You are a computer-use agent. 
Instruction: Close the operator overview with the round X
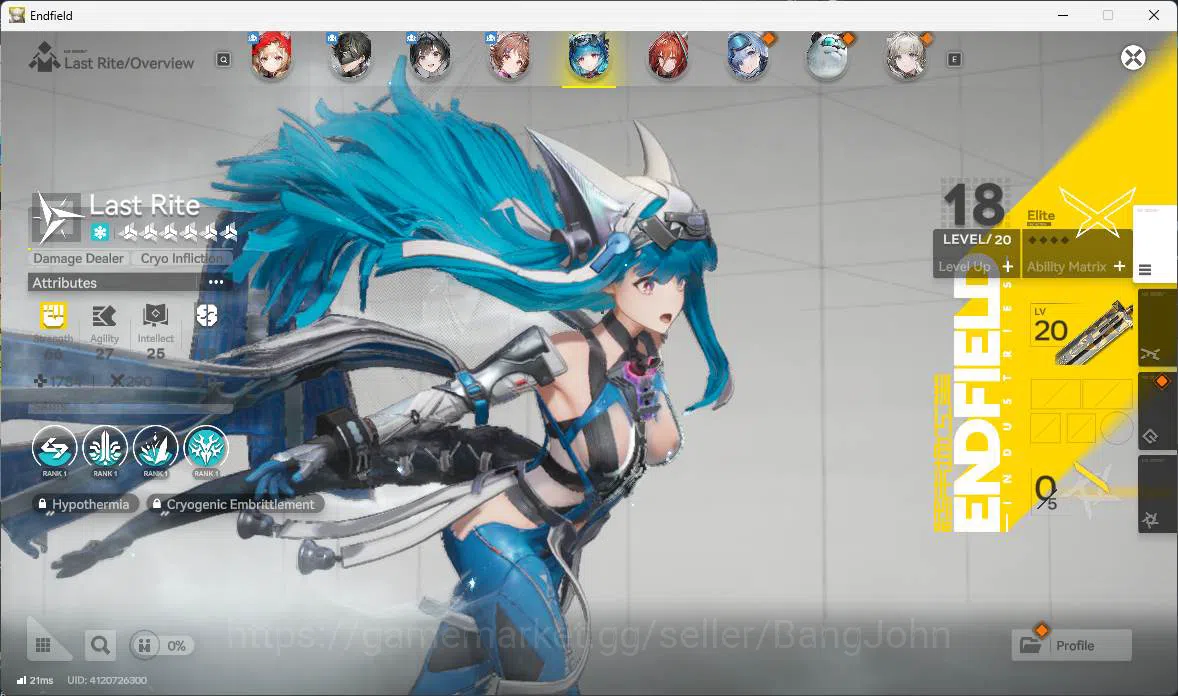tap(1133, 58)
